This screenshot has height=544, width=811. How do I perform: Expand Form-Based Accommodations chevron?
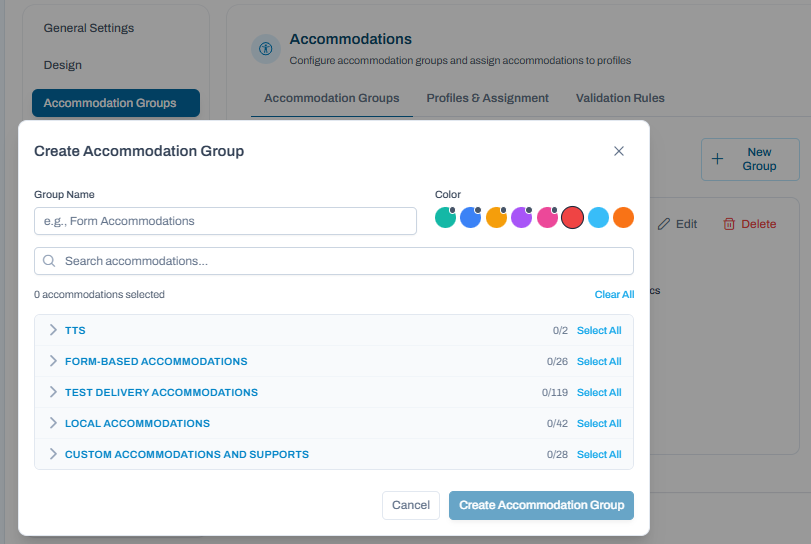pos(53,361)
